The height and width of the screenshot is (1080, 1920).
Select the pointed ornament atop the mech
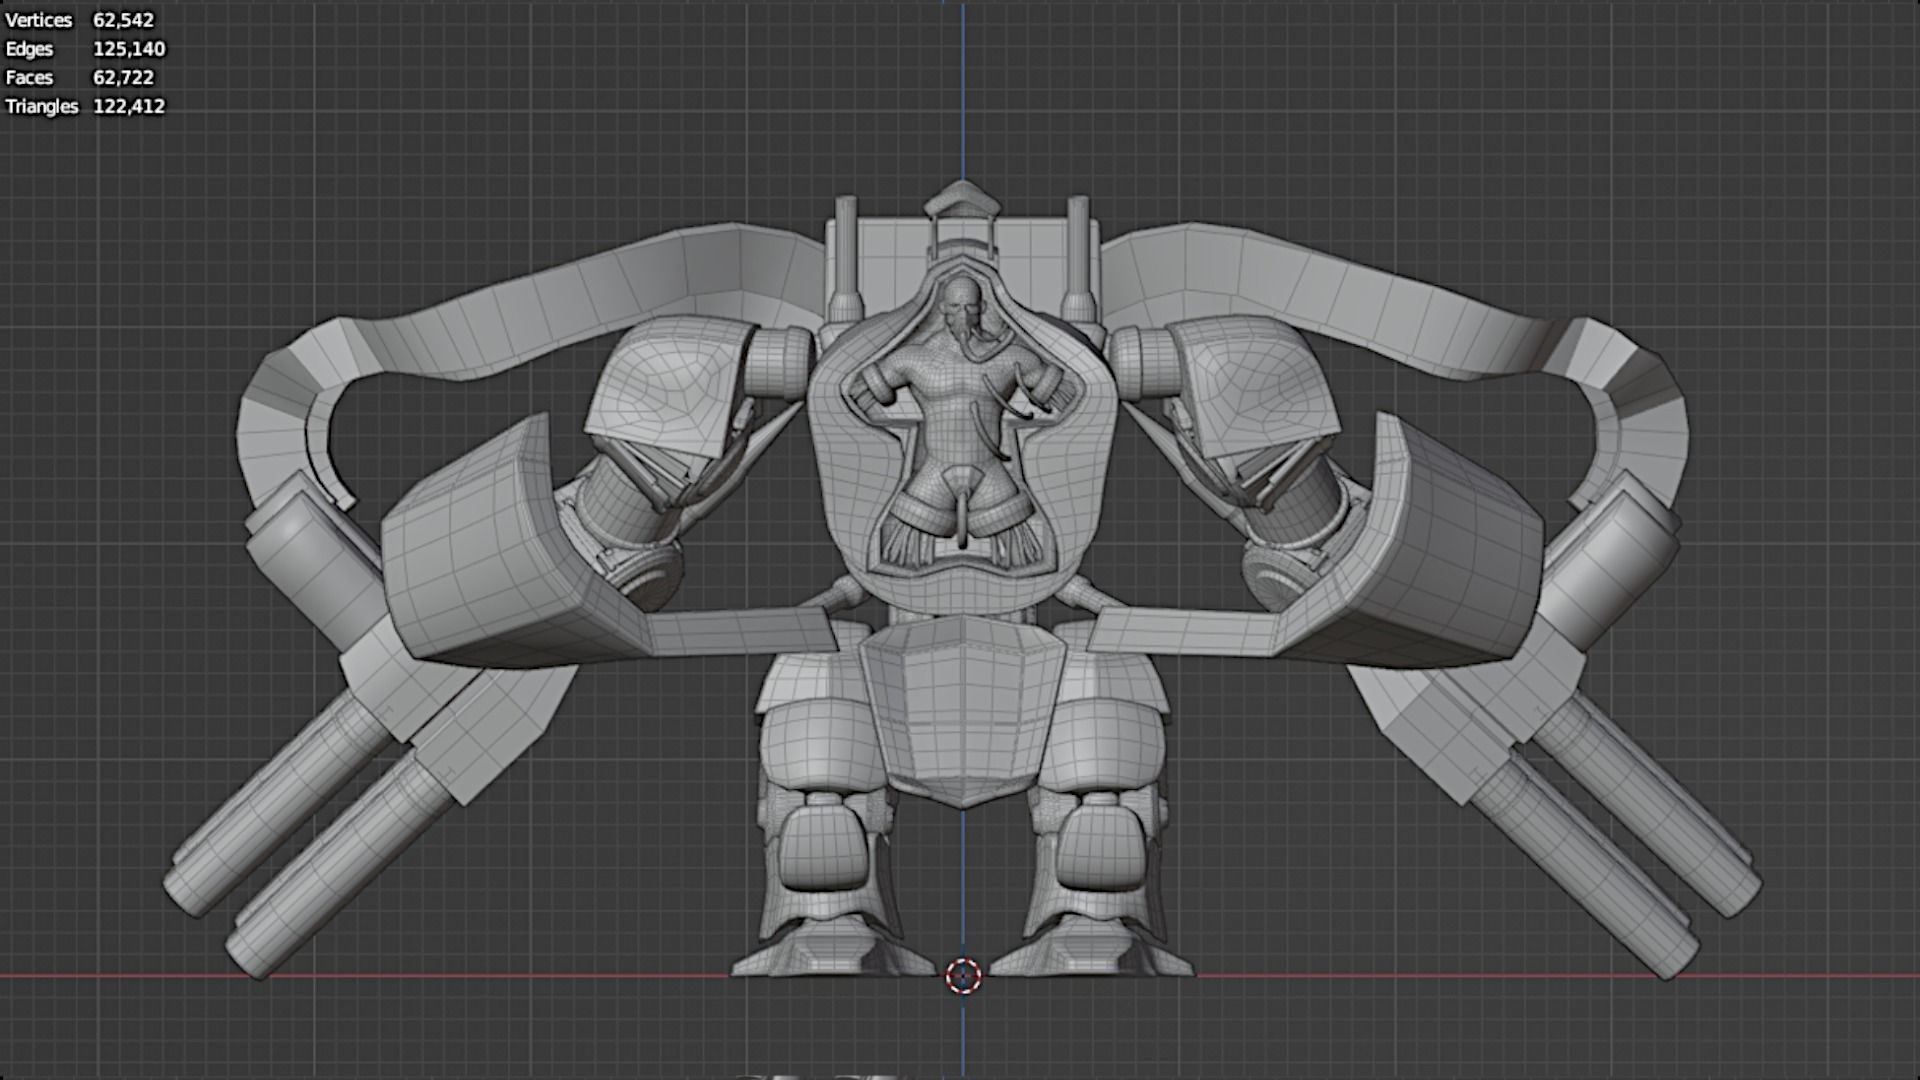[962, 201]
